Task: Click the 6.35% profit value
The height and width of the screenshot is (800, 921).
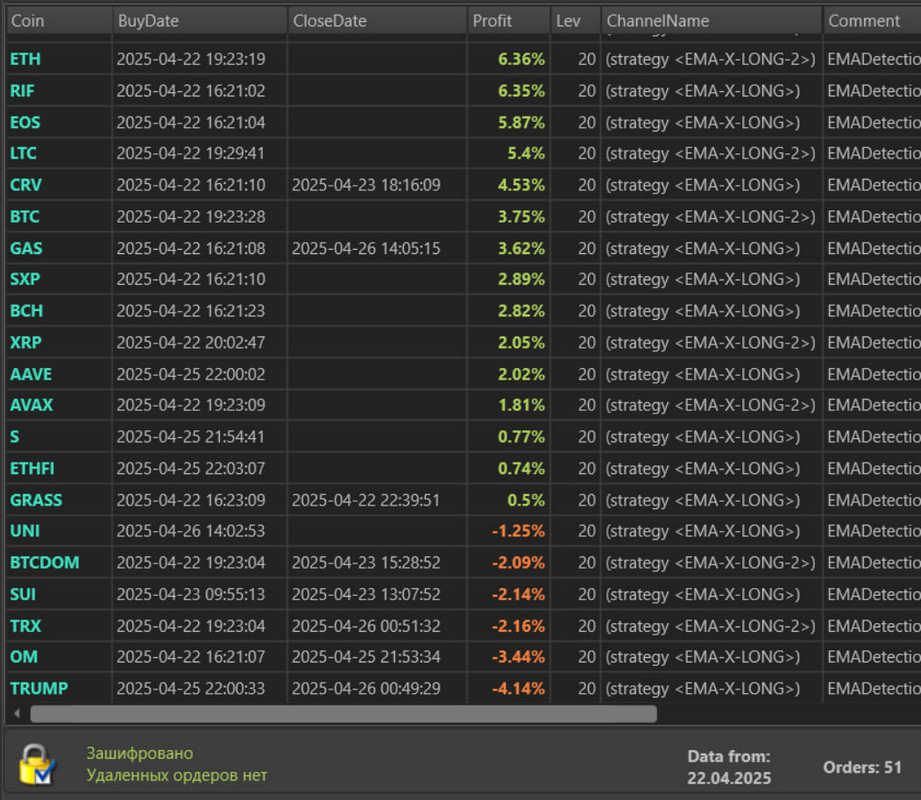Action: pos(521,91)
